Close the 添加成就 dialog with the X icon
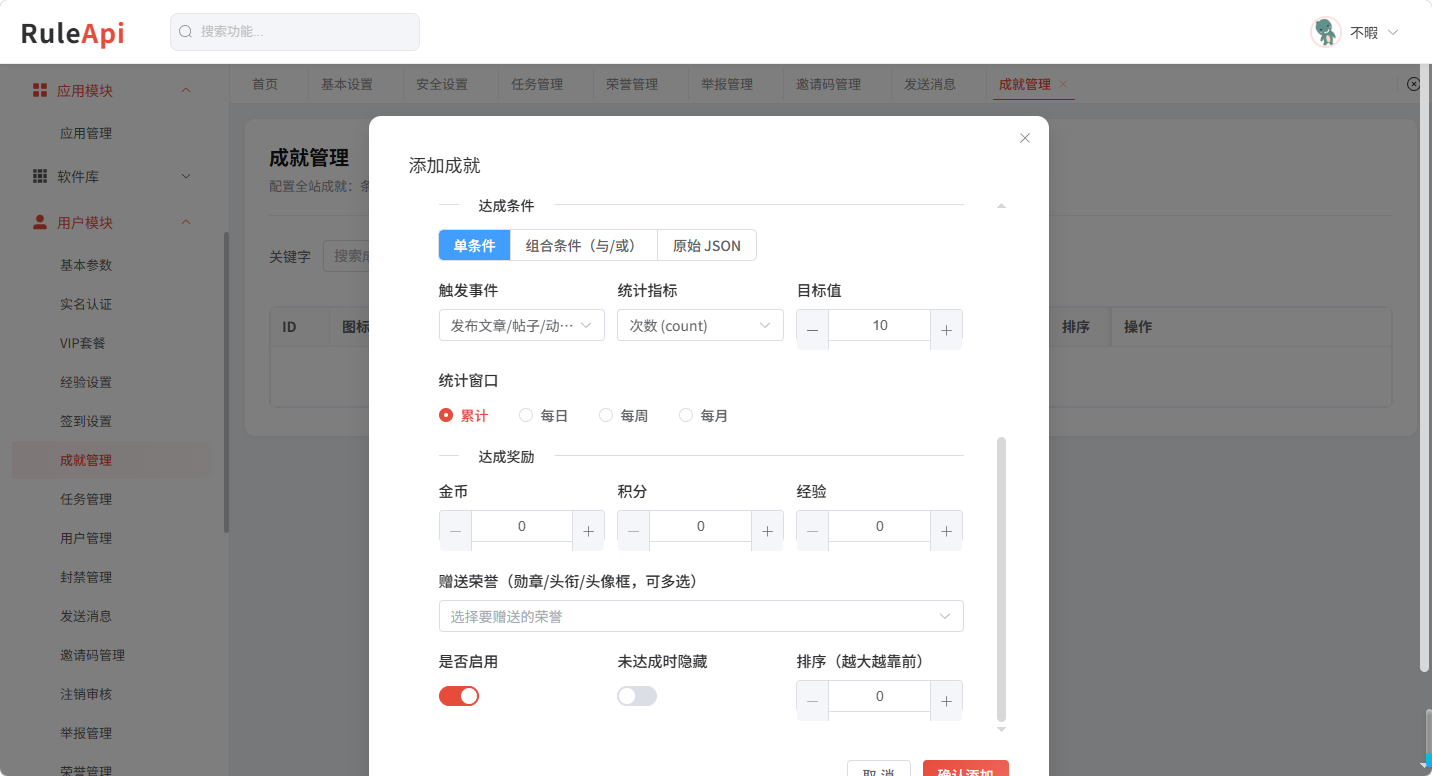The height and width of the screenshot is (776, 1432). coord(1024,138)
